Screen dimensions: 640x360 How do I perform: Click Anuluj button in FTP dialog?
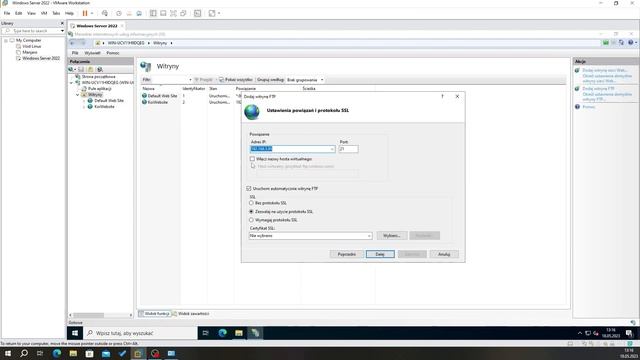pyautogui.click(x=444, y=254)
